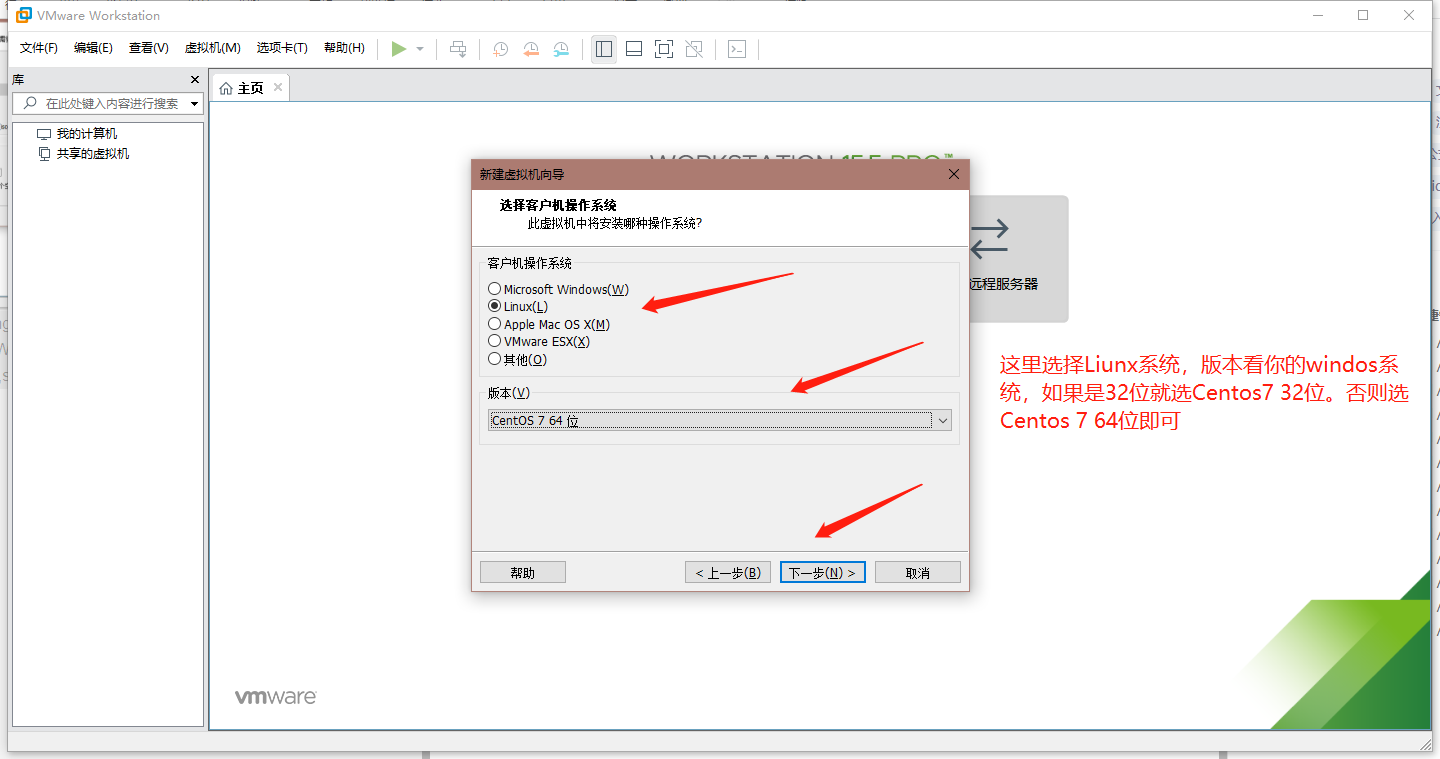
Task: Open the 选项卡(T) menu
Action: point(282,48)
